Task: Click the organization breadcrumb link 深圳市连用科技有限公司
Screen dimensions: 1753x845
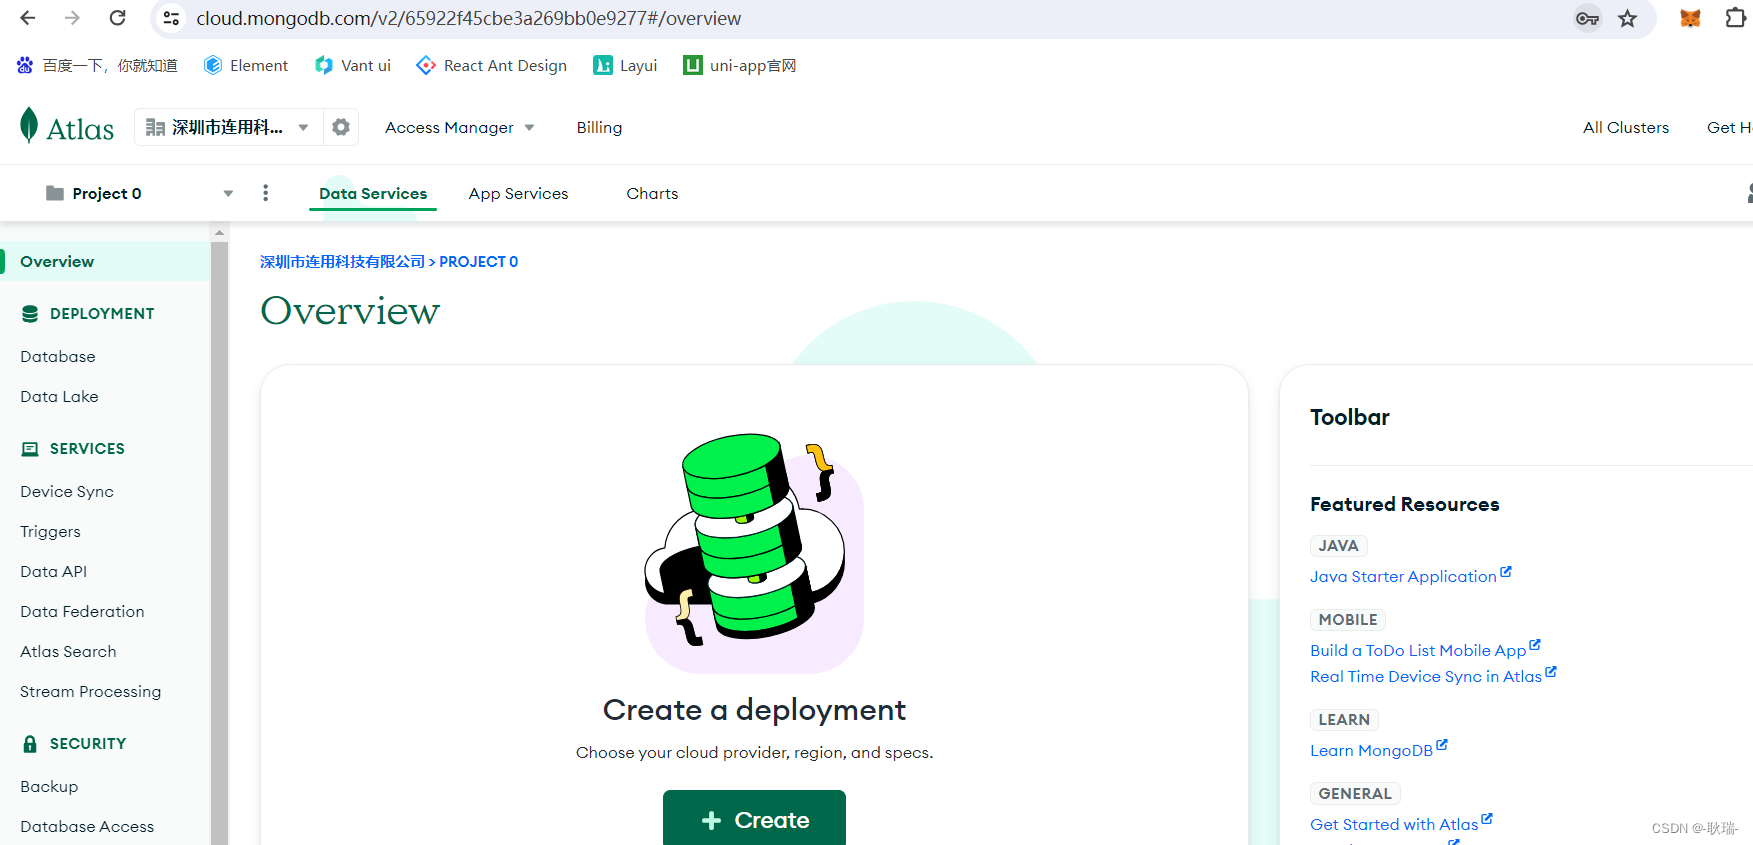Action: [x=343, y=261]
